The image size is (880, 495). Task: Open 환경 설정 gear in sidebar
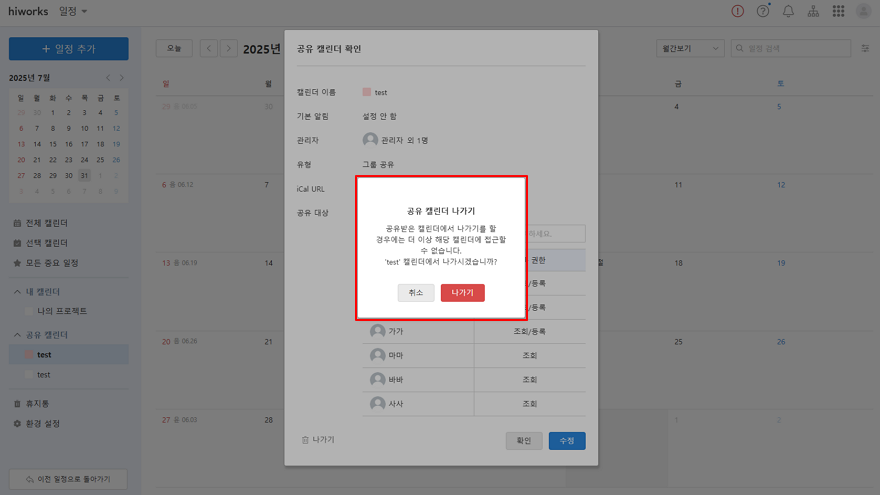pos(42,423)
